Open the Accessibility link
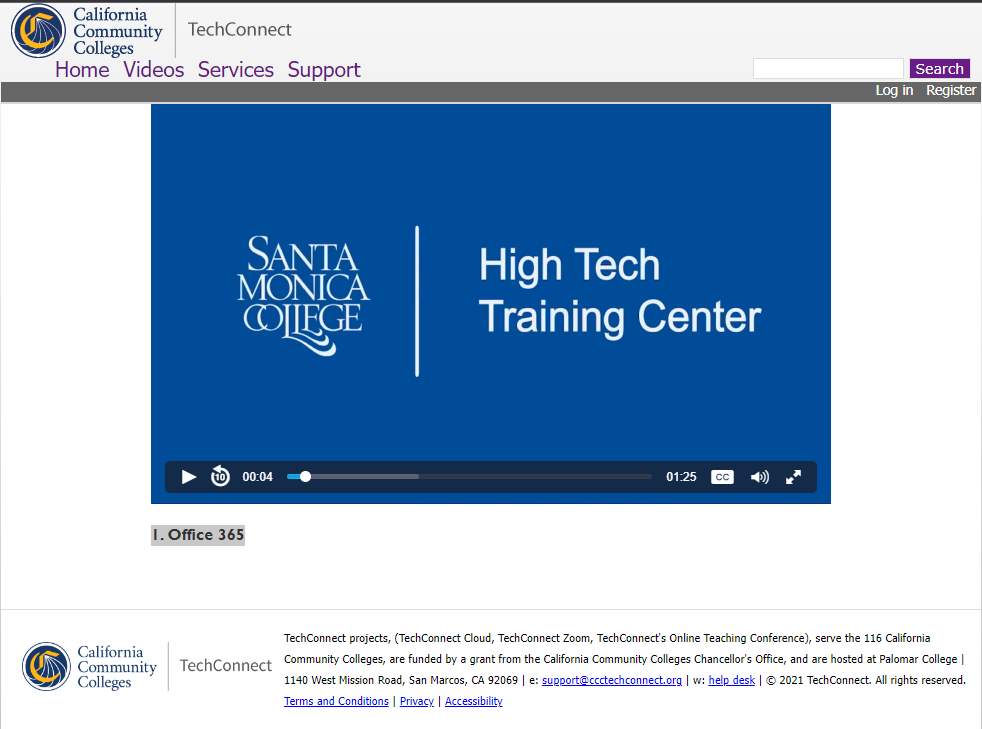Screen dimensions: 982x729 point(473,701)
